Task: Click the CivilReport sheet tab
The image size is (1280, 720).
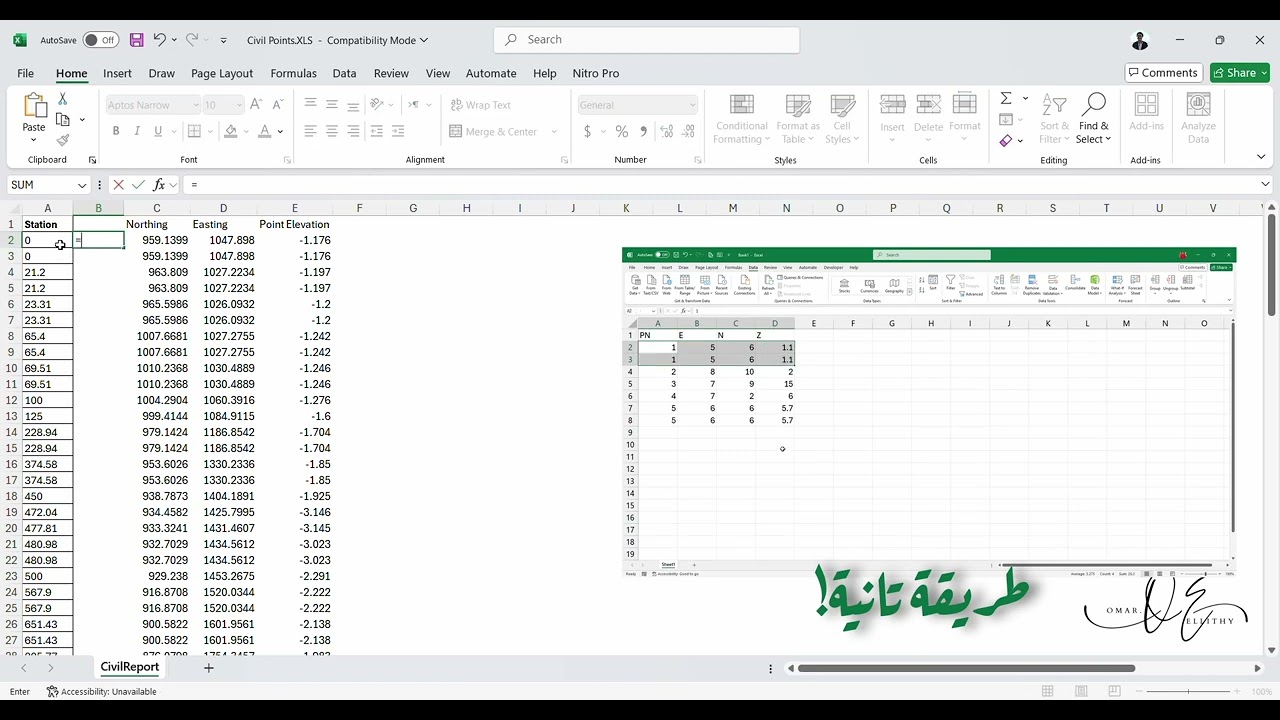Action: 129,667
